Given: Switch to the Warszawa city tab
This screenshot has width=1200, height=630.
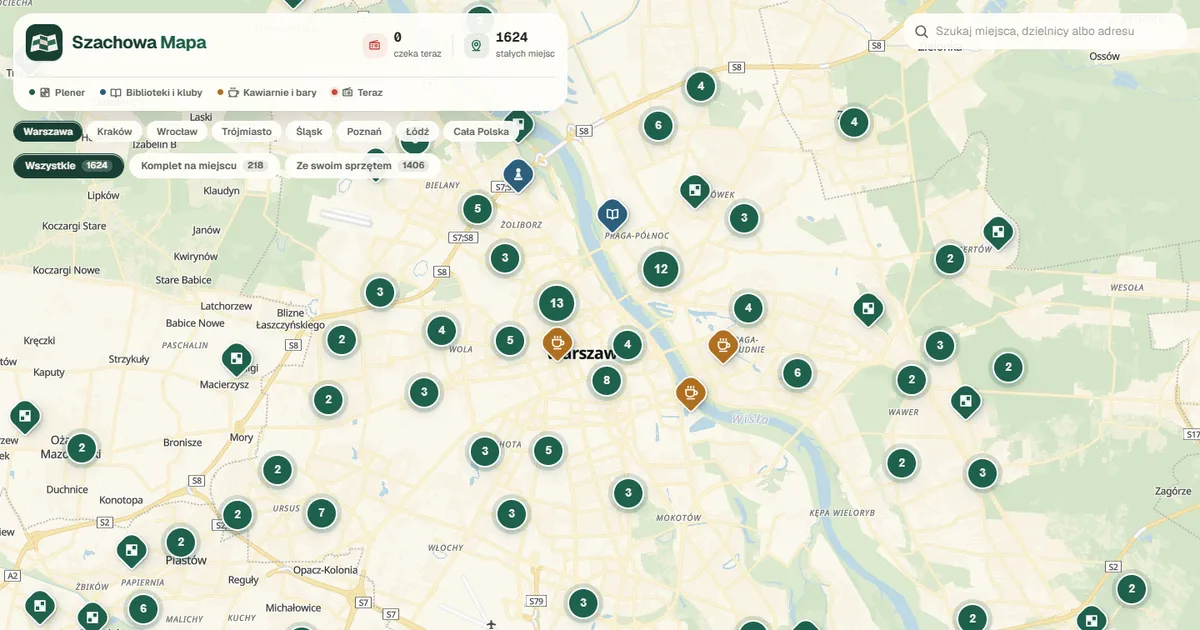Looking at the screenshot, I should coord(48,131).
